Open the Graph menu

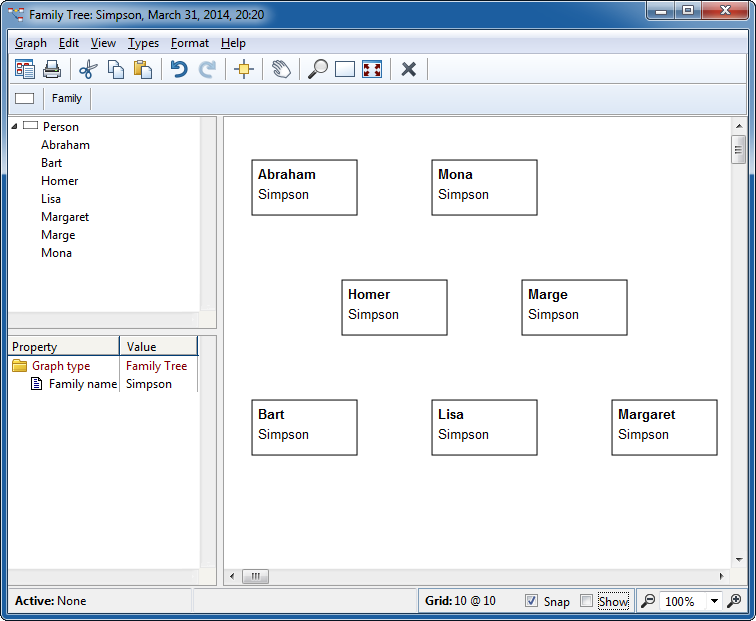pos(31,43)
